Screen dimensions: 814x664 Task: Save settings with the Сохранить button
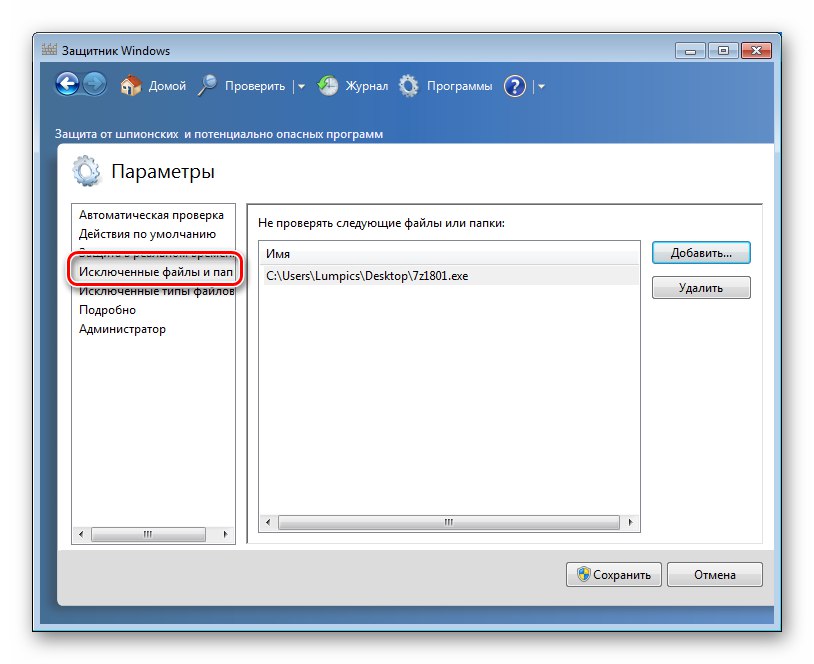click(614, 575)
